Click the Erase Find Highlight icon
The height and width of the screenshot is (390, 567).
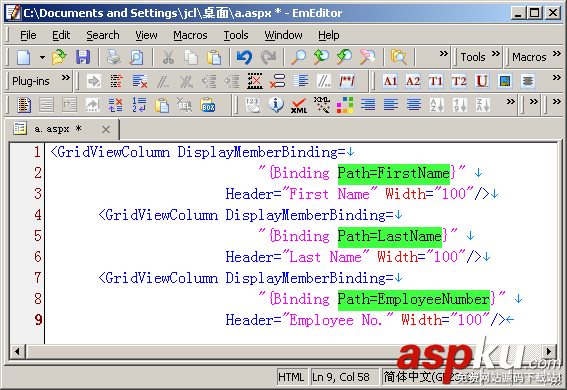(x=367, y=57)
